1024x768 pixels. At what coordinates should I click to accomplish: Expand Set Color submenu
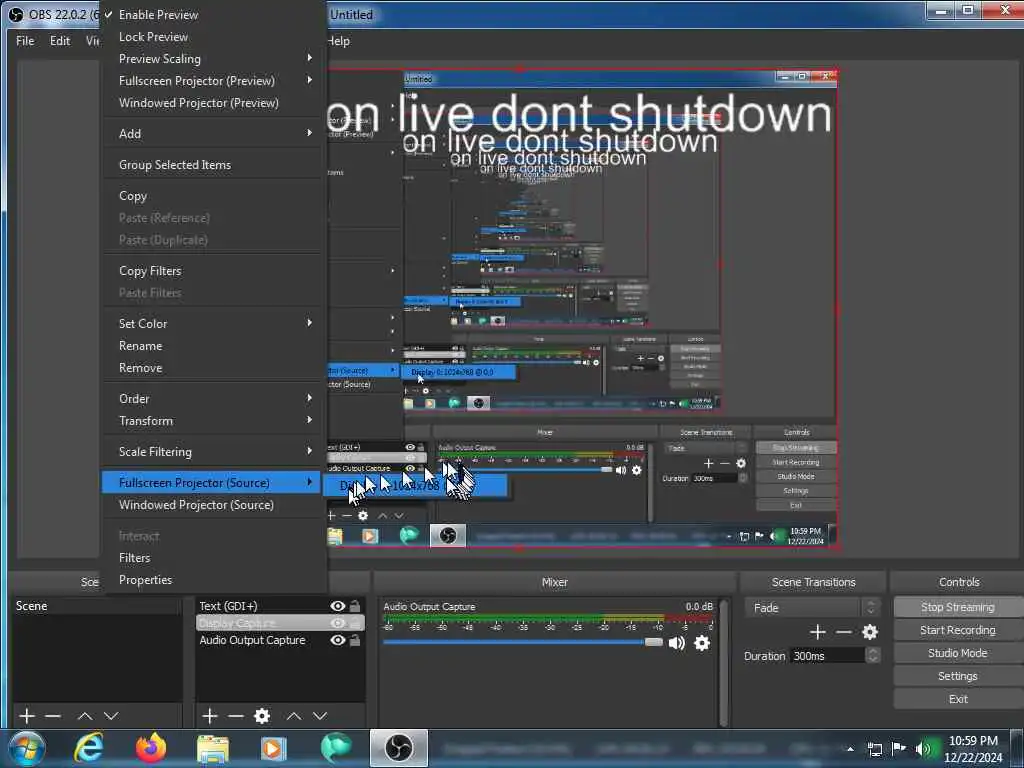click(x=214, y=324)
